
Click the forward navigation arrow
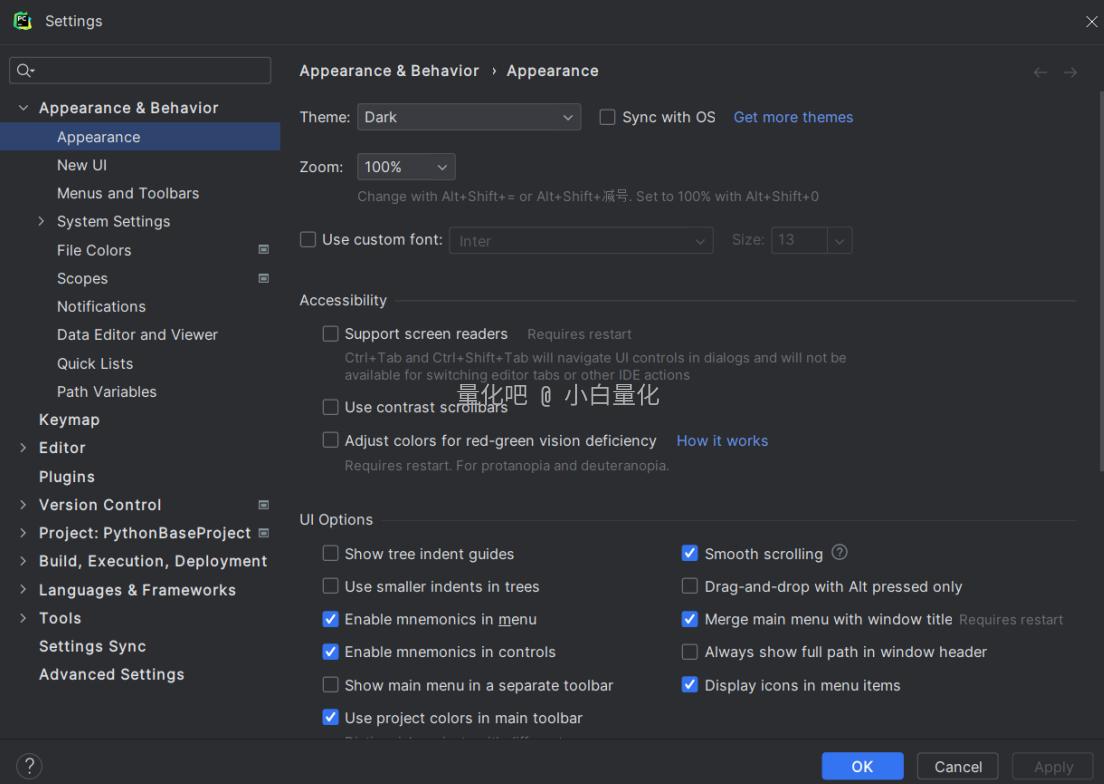coord(1070,72)
